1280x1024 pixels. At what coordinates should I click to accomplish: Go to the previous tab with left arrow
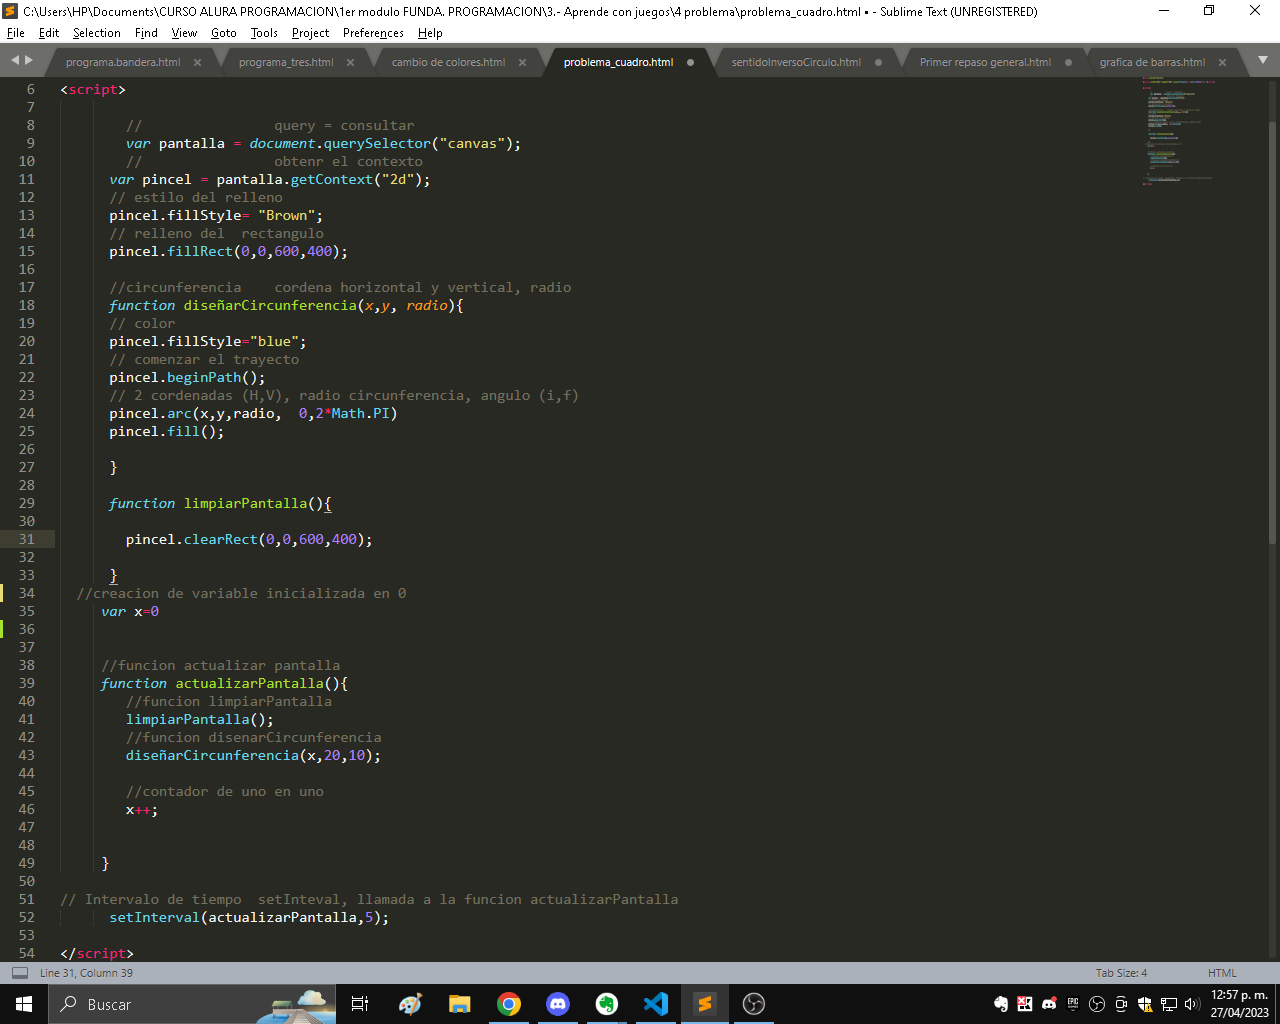tap(15, 61)
